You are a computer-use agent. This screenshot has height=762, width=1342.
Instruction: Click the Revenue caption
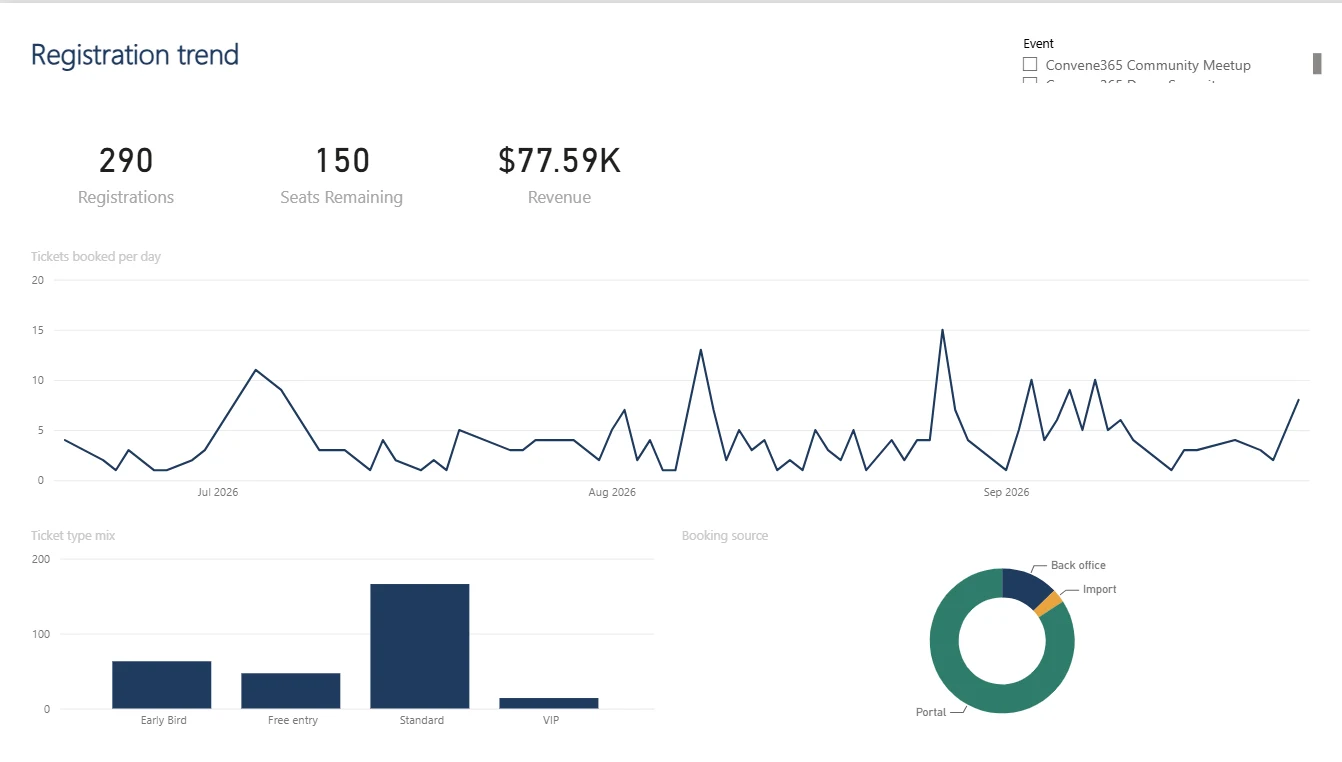tap(559, 198)
